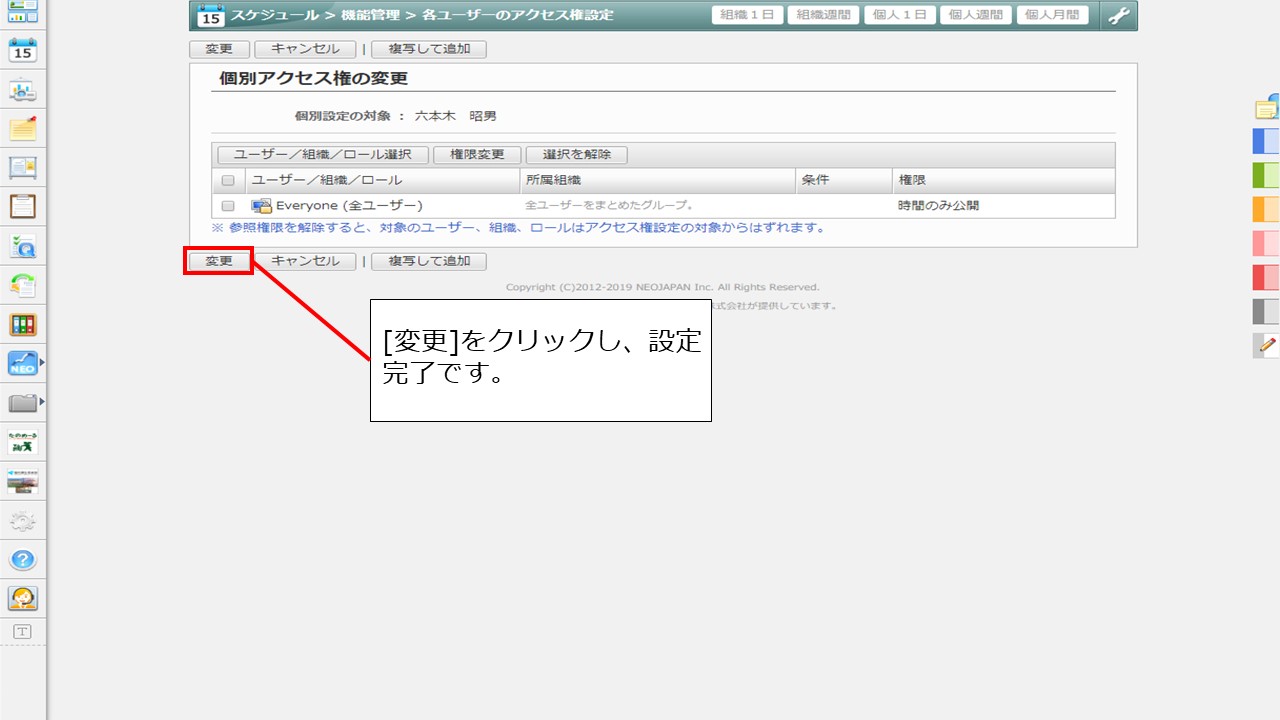Image resolution: width=1280 pixels, height=720 pixels.
Task: Switch to 組織週間 view tab
Action: pyautogui.click(x=823, y=15)
